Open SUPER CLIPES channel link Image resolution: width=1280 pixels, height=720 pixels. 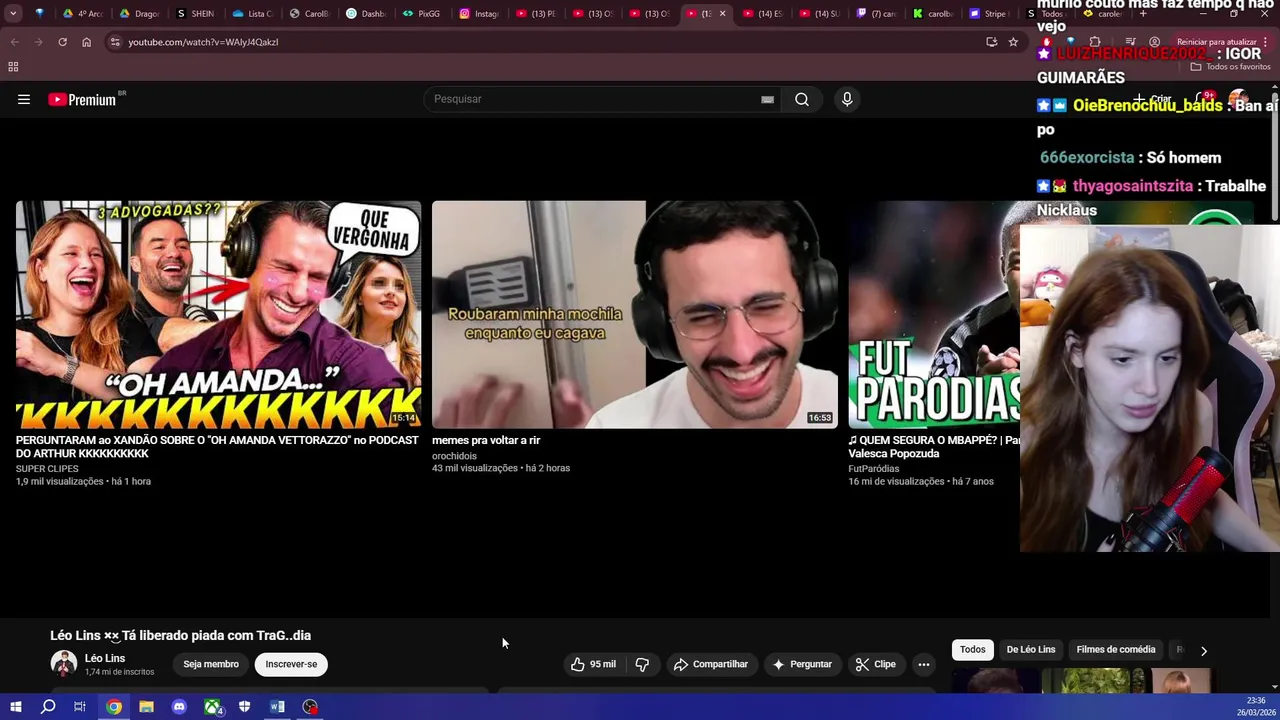[x=47, y=469]
